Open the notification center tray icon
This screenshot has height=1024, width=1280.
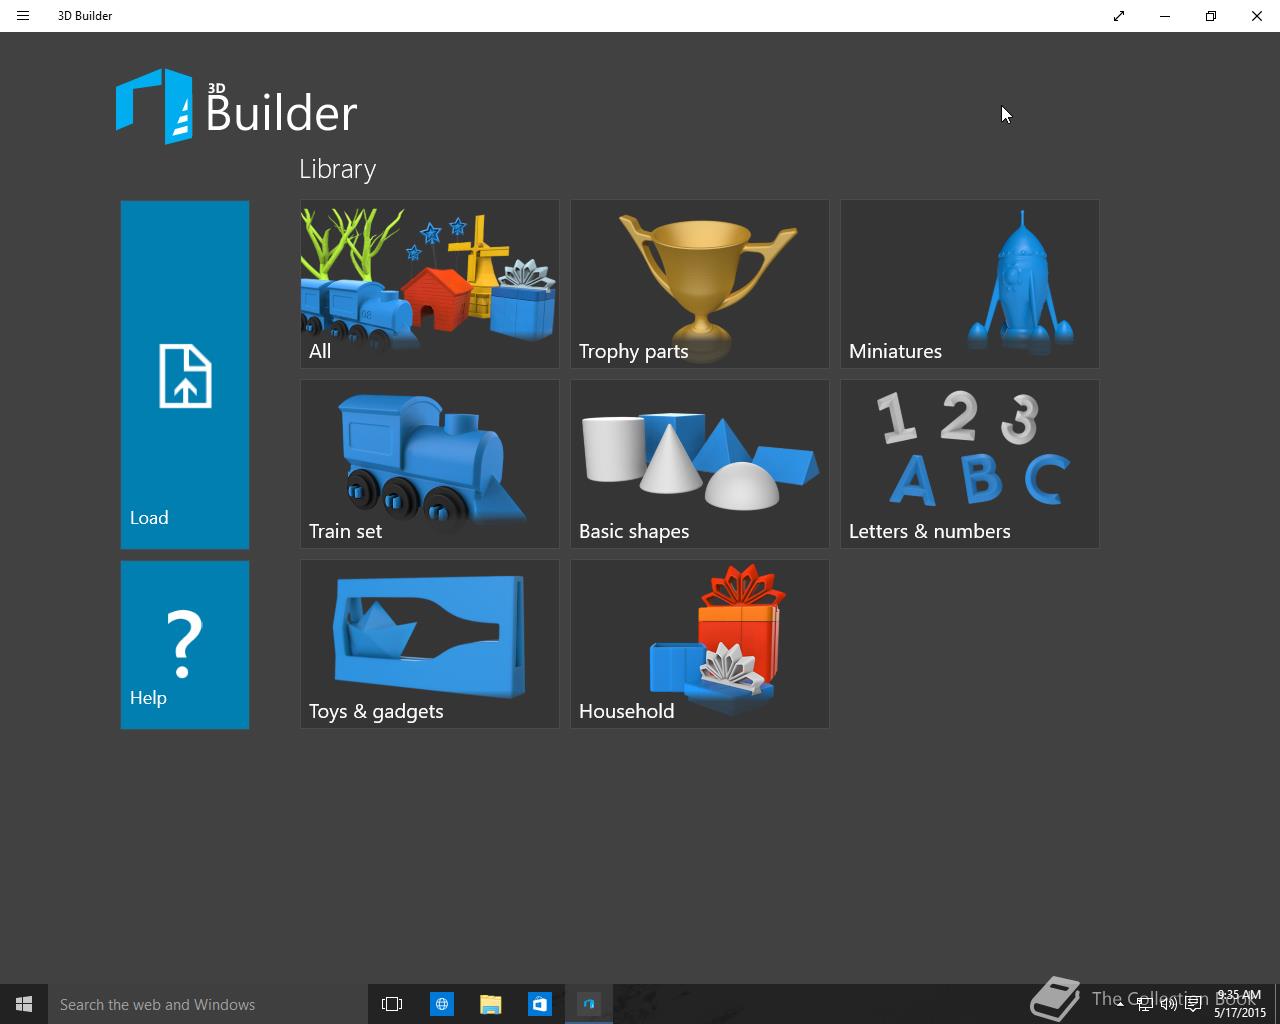(x=1193, y=1004)
